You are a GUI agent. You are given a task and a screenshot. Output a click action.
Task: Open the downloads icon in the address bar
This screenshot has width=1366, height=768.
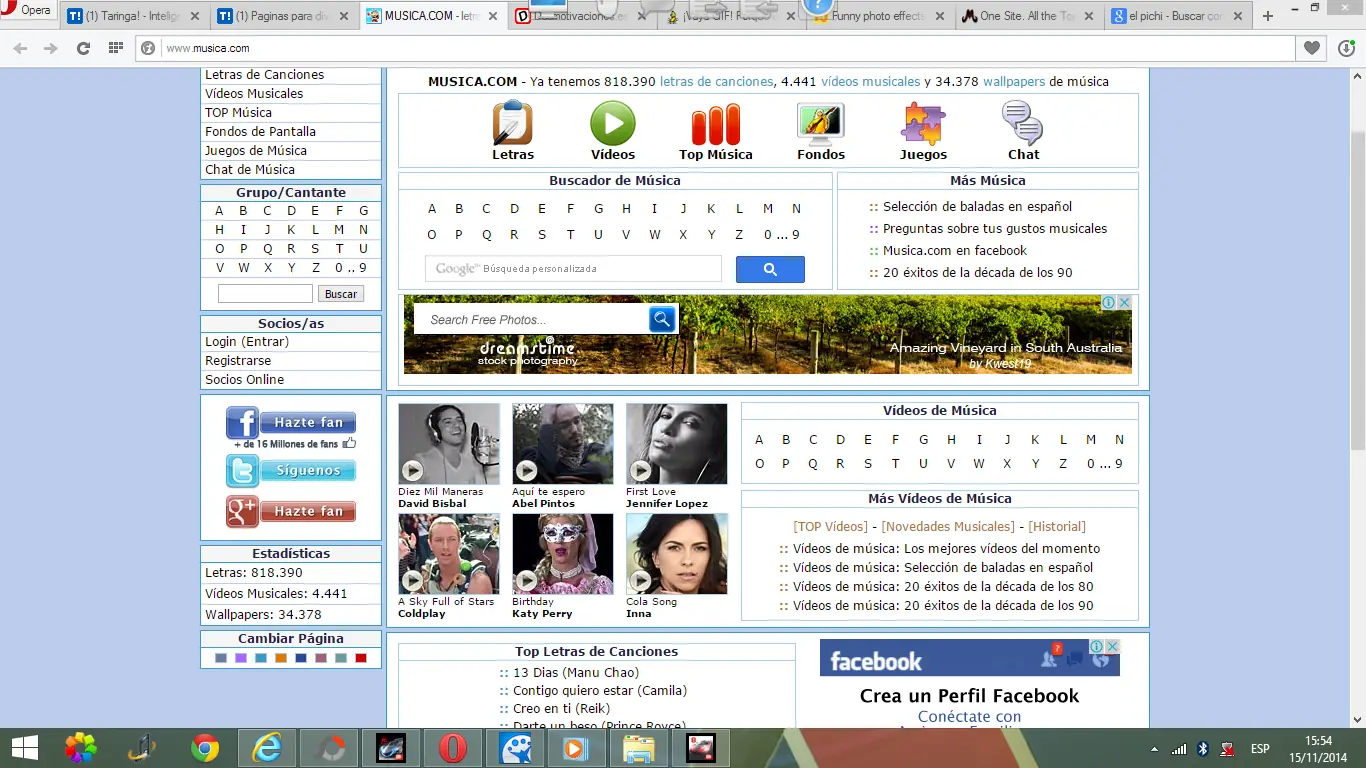(1346, 48)
